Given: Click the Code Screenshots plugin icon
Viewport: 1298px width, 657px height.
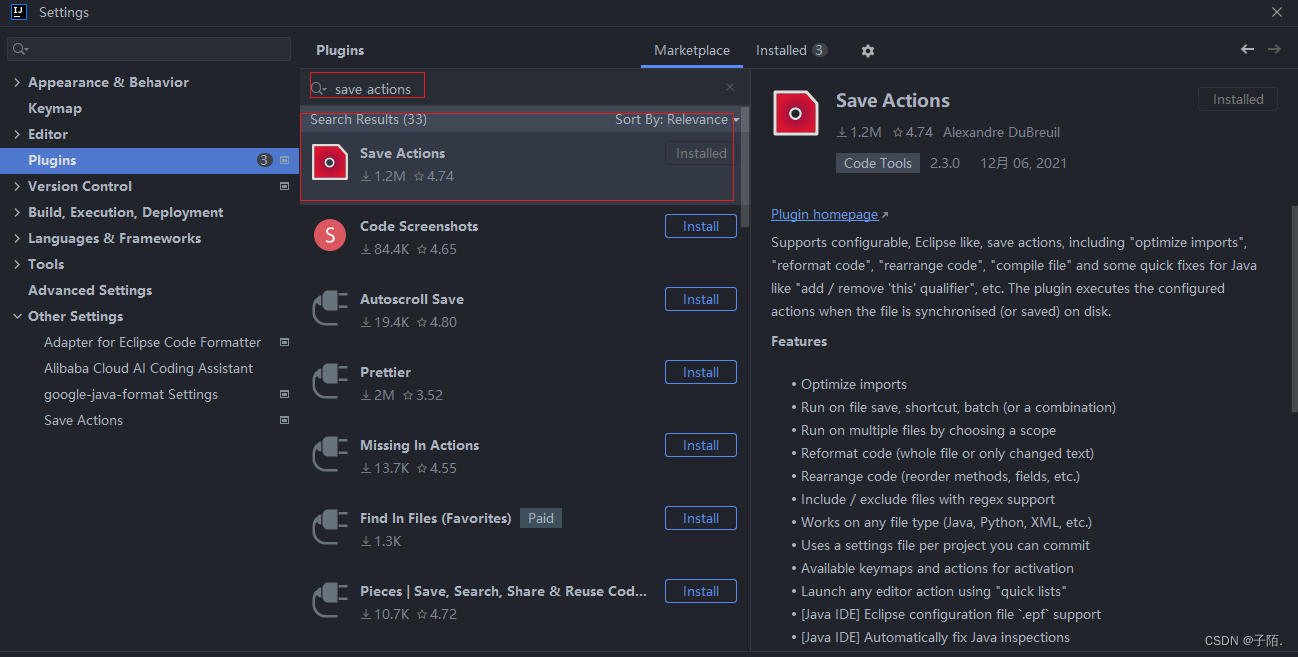Looking at the screenshot, I should (330, 235).
